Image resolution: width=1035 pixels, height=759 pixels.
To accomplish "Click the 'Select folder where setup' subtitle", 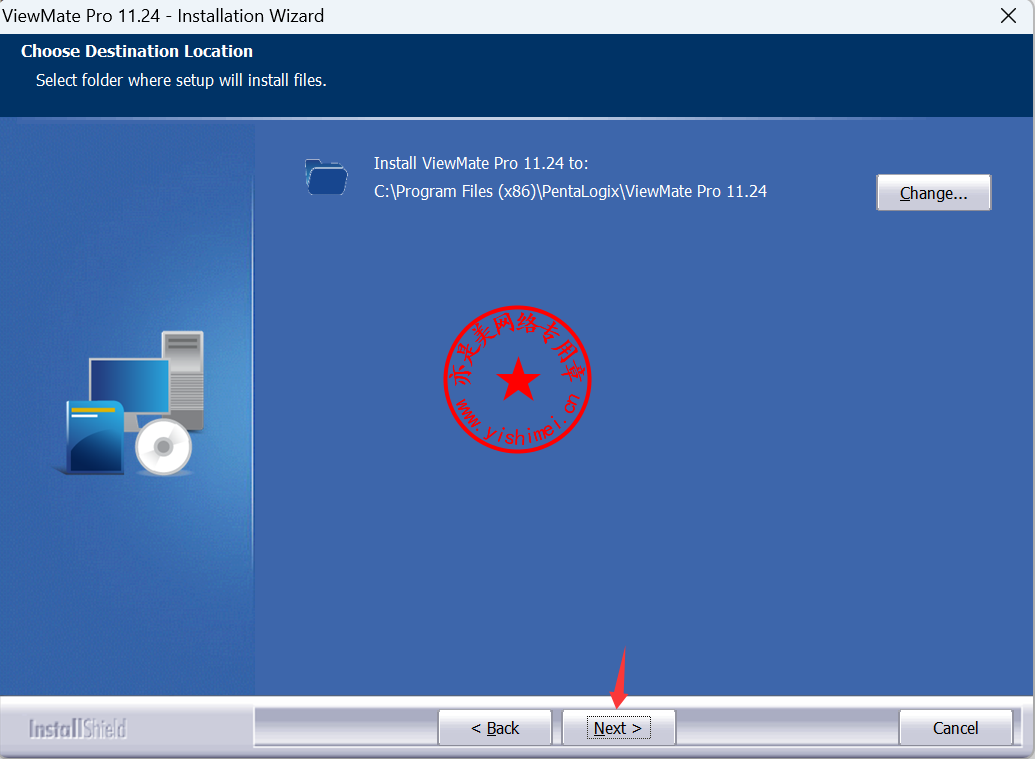I will [x=181, y=80].
